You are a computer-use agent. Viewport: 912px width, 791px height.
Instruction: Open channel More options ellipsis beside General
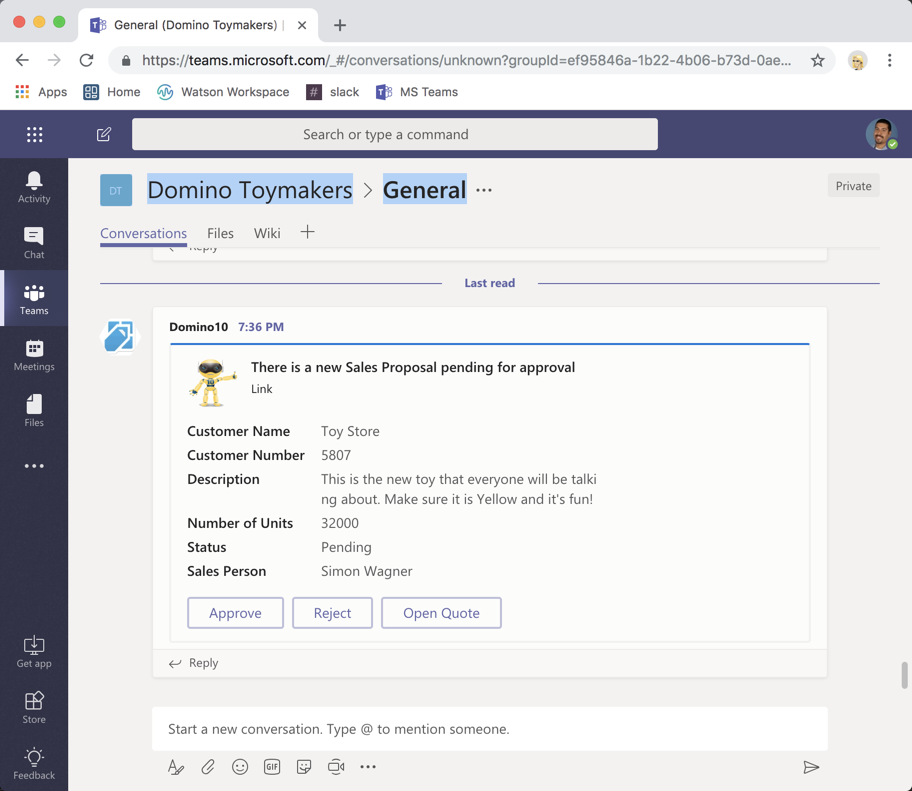[484, 190]
